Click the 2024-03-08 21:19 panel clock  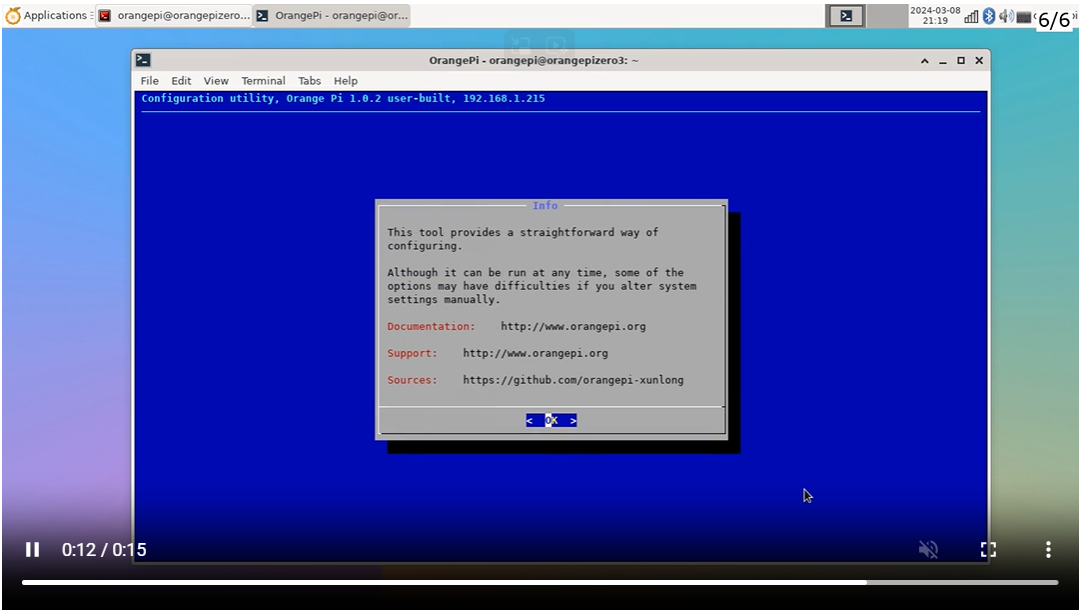coord(934,15)
